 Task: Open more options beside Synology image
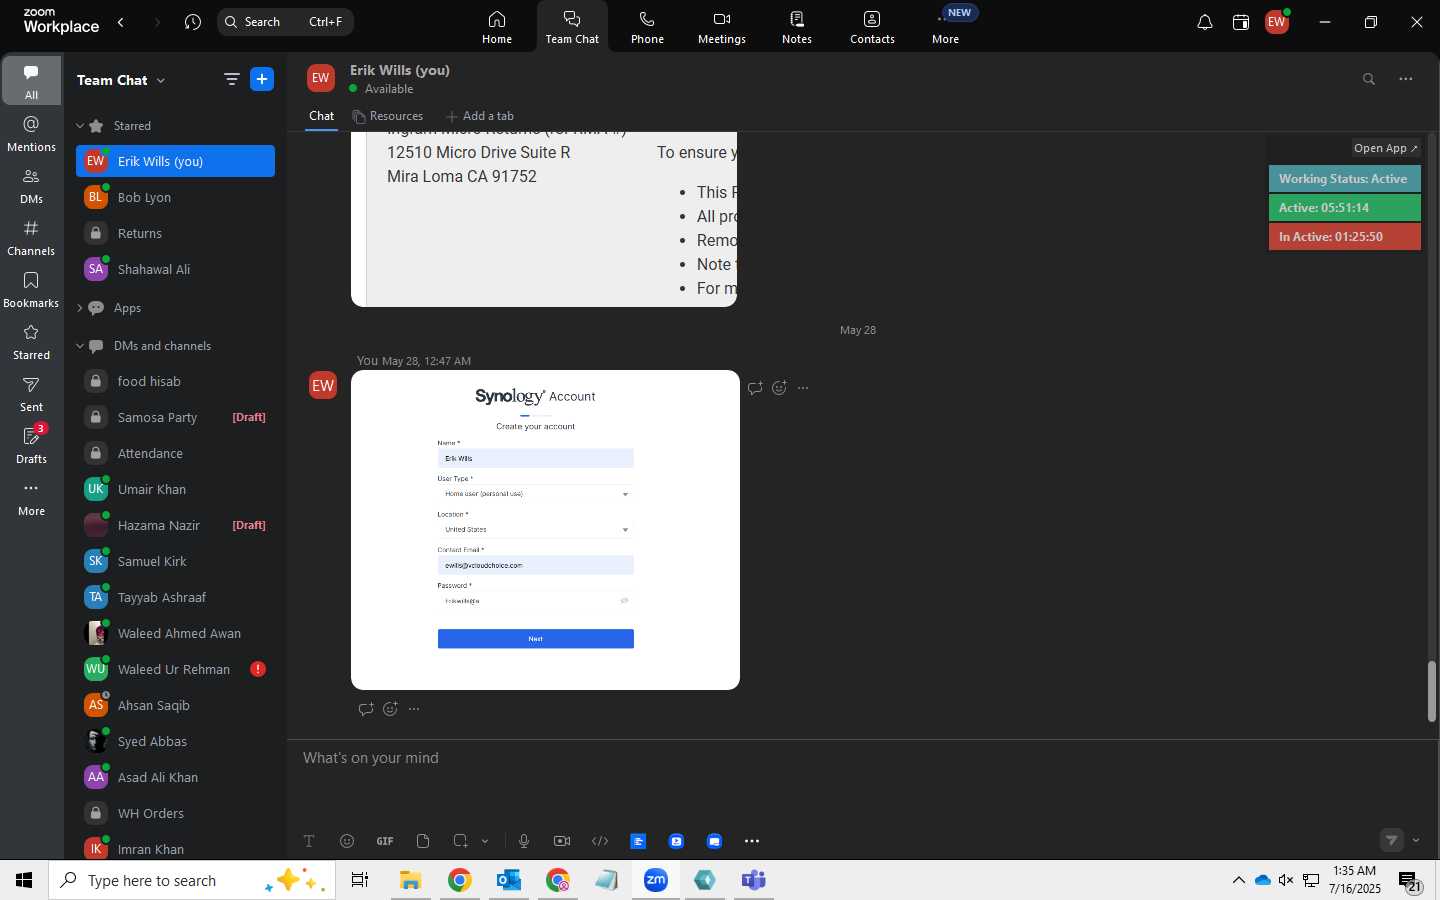pyautogui.click(x=803, y=388)
